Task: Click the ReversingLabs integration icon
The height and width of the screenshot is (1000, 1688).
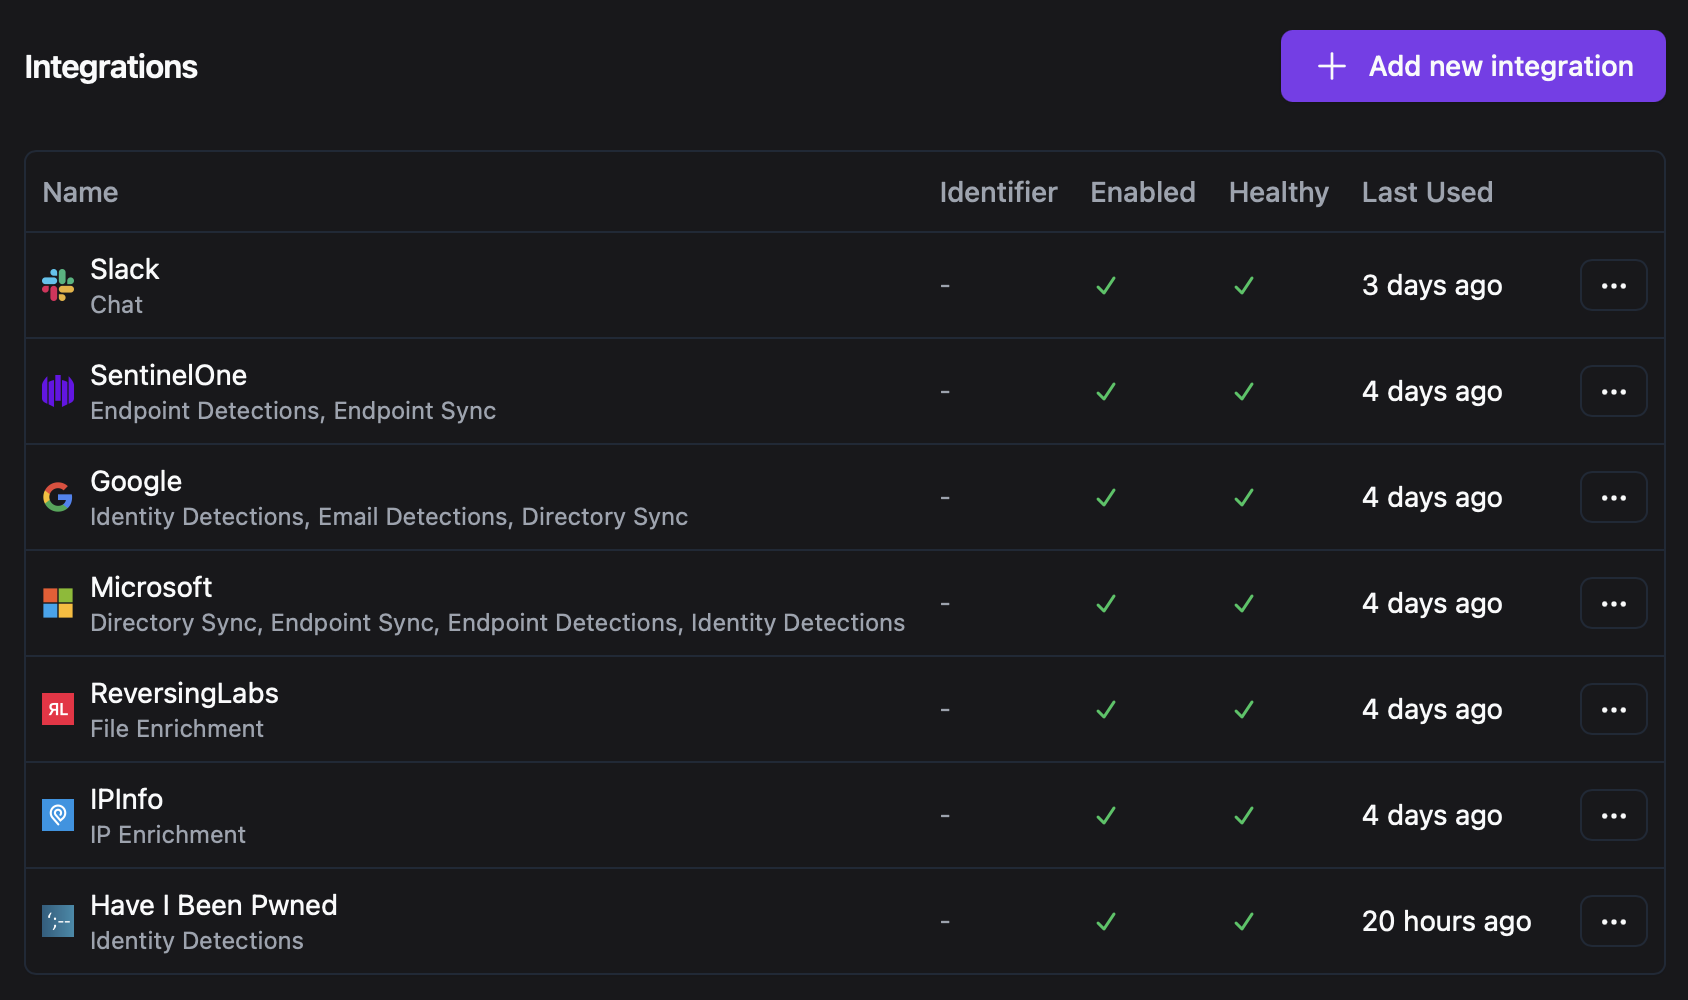Action: tap(57, 709)
